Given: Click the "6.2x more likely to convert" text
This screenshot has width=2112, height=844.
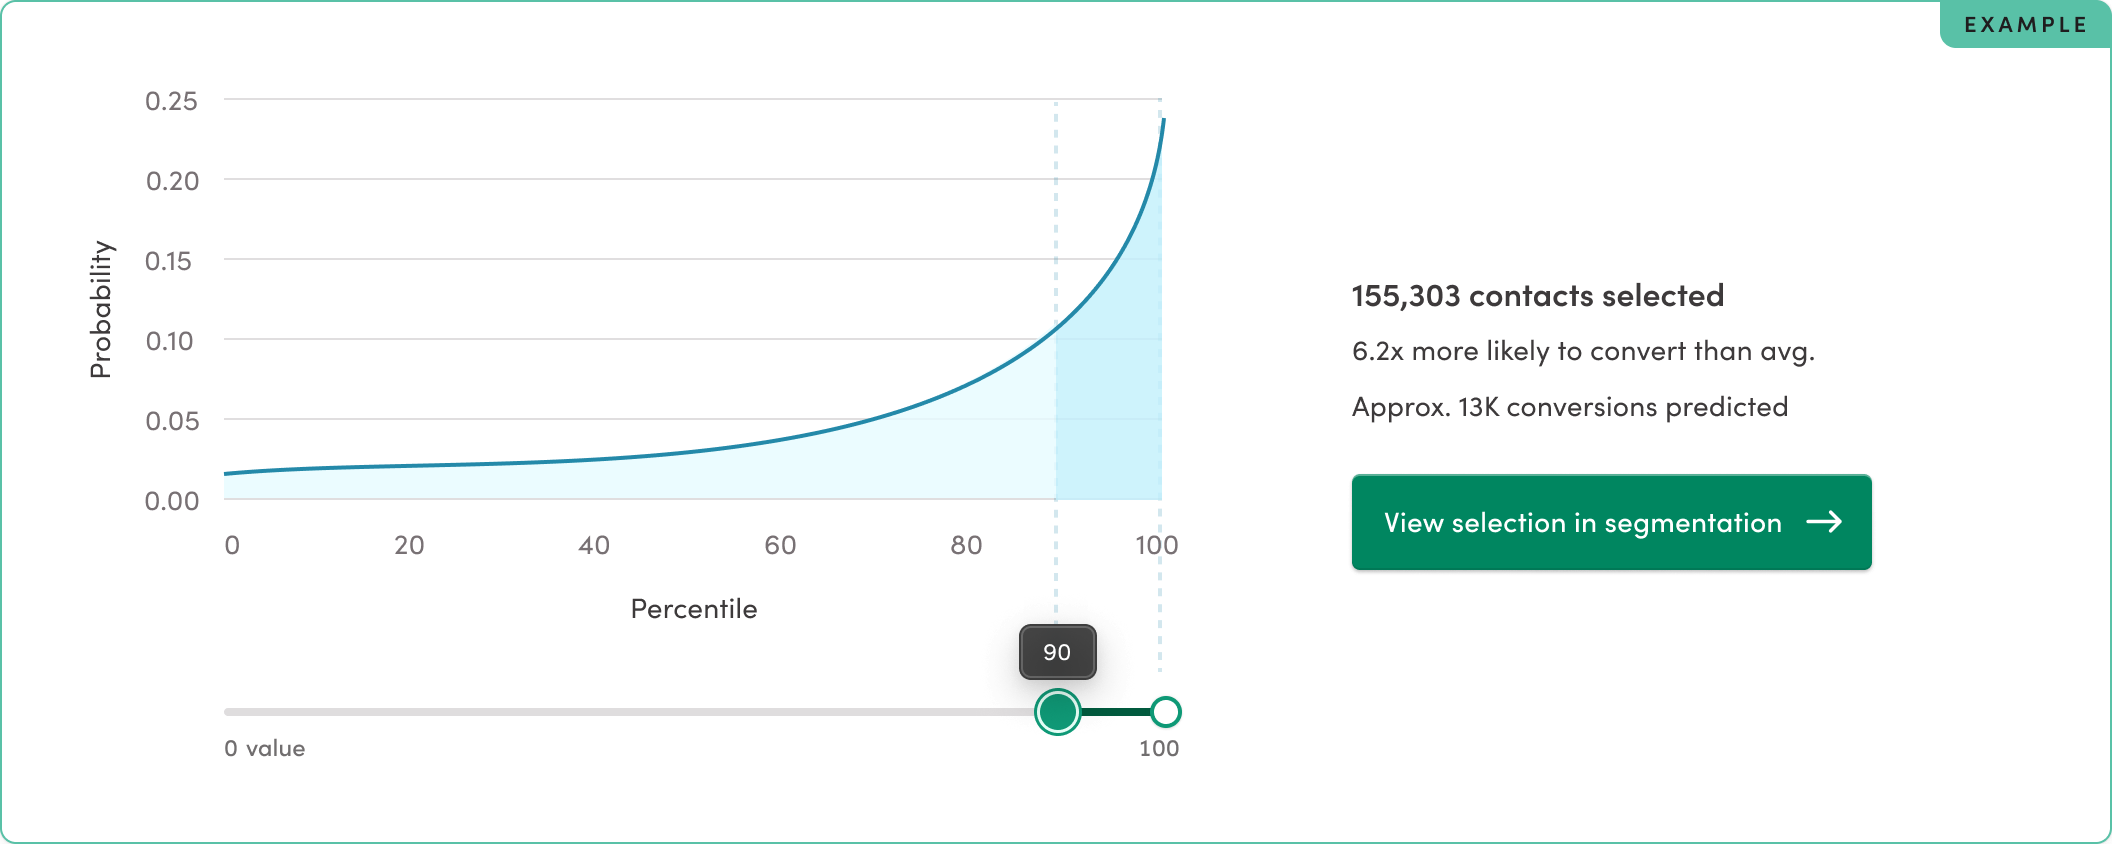Looking at the screenshot, I should (x=1582, y=351).
